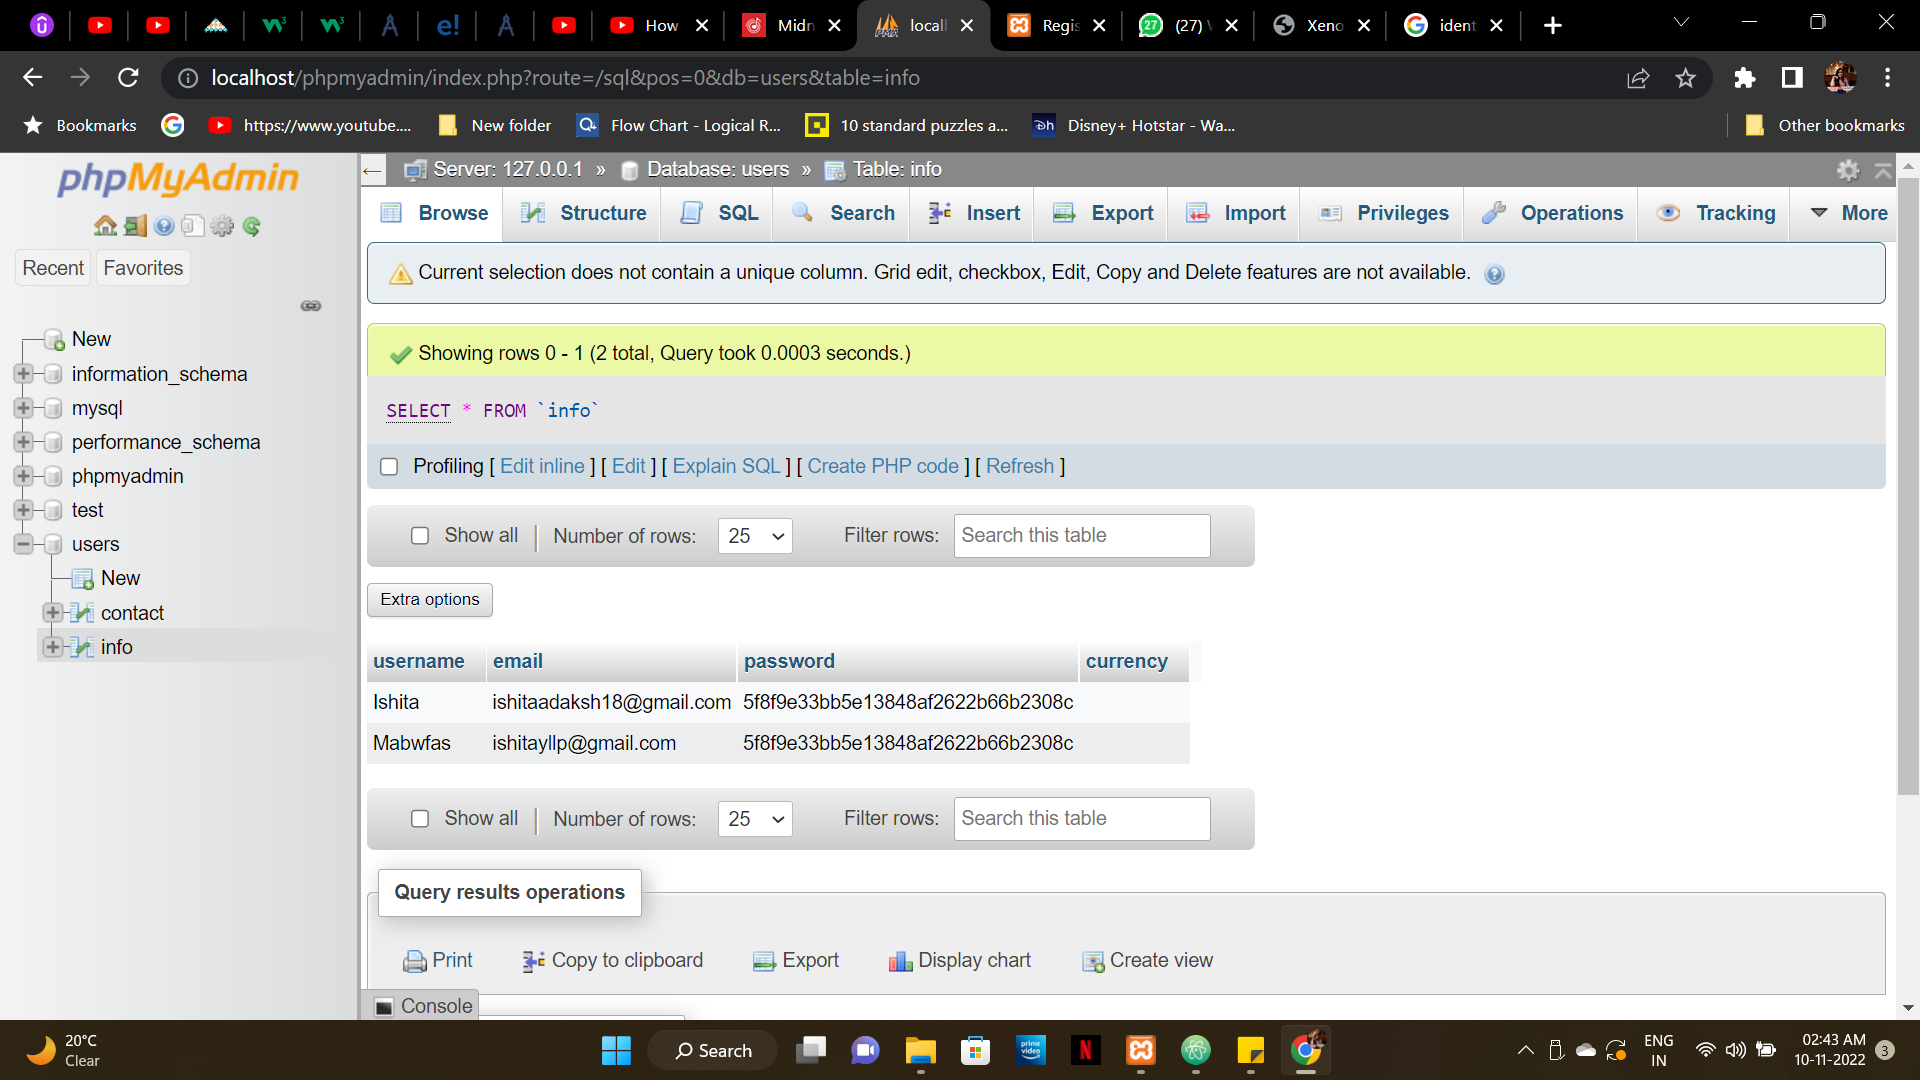The width and height of the screenshot is (1920, 1080).
Task: Click the link chain icon in sidebar
Action: [x=311, y=306]
